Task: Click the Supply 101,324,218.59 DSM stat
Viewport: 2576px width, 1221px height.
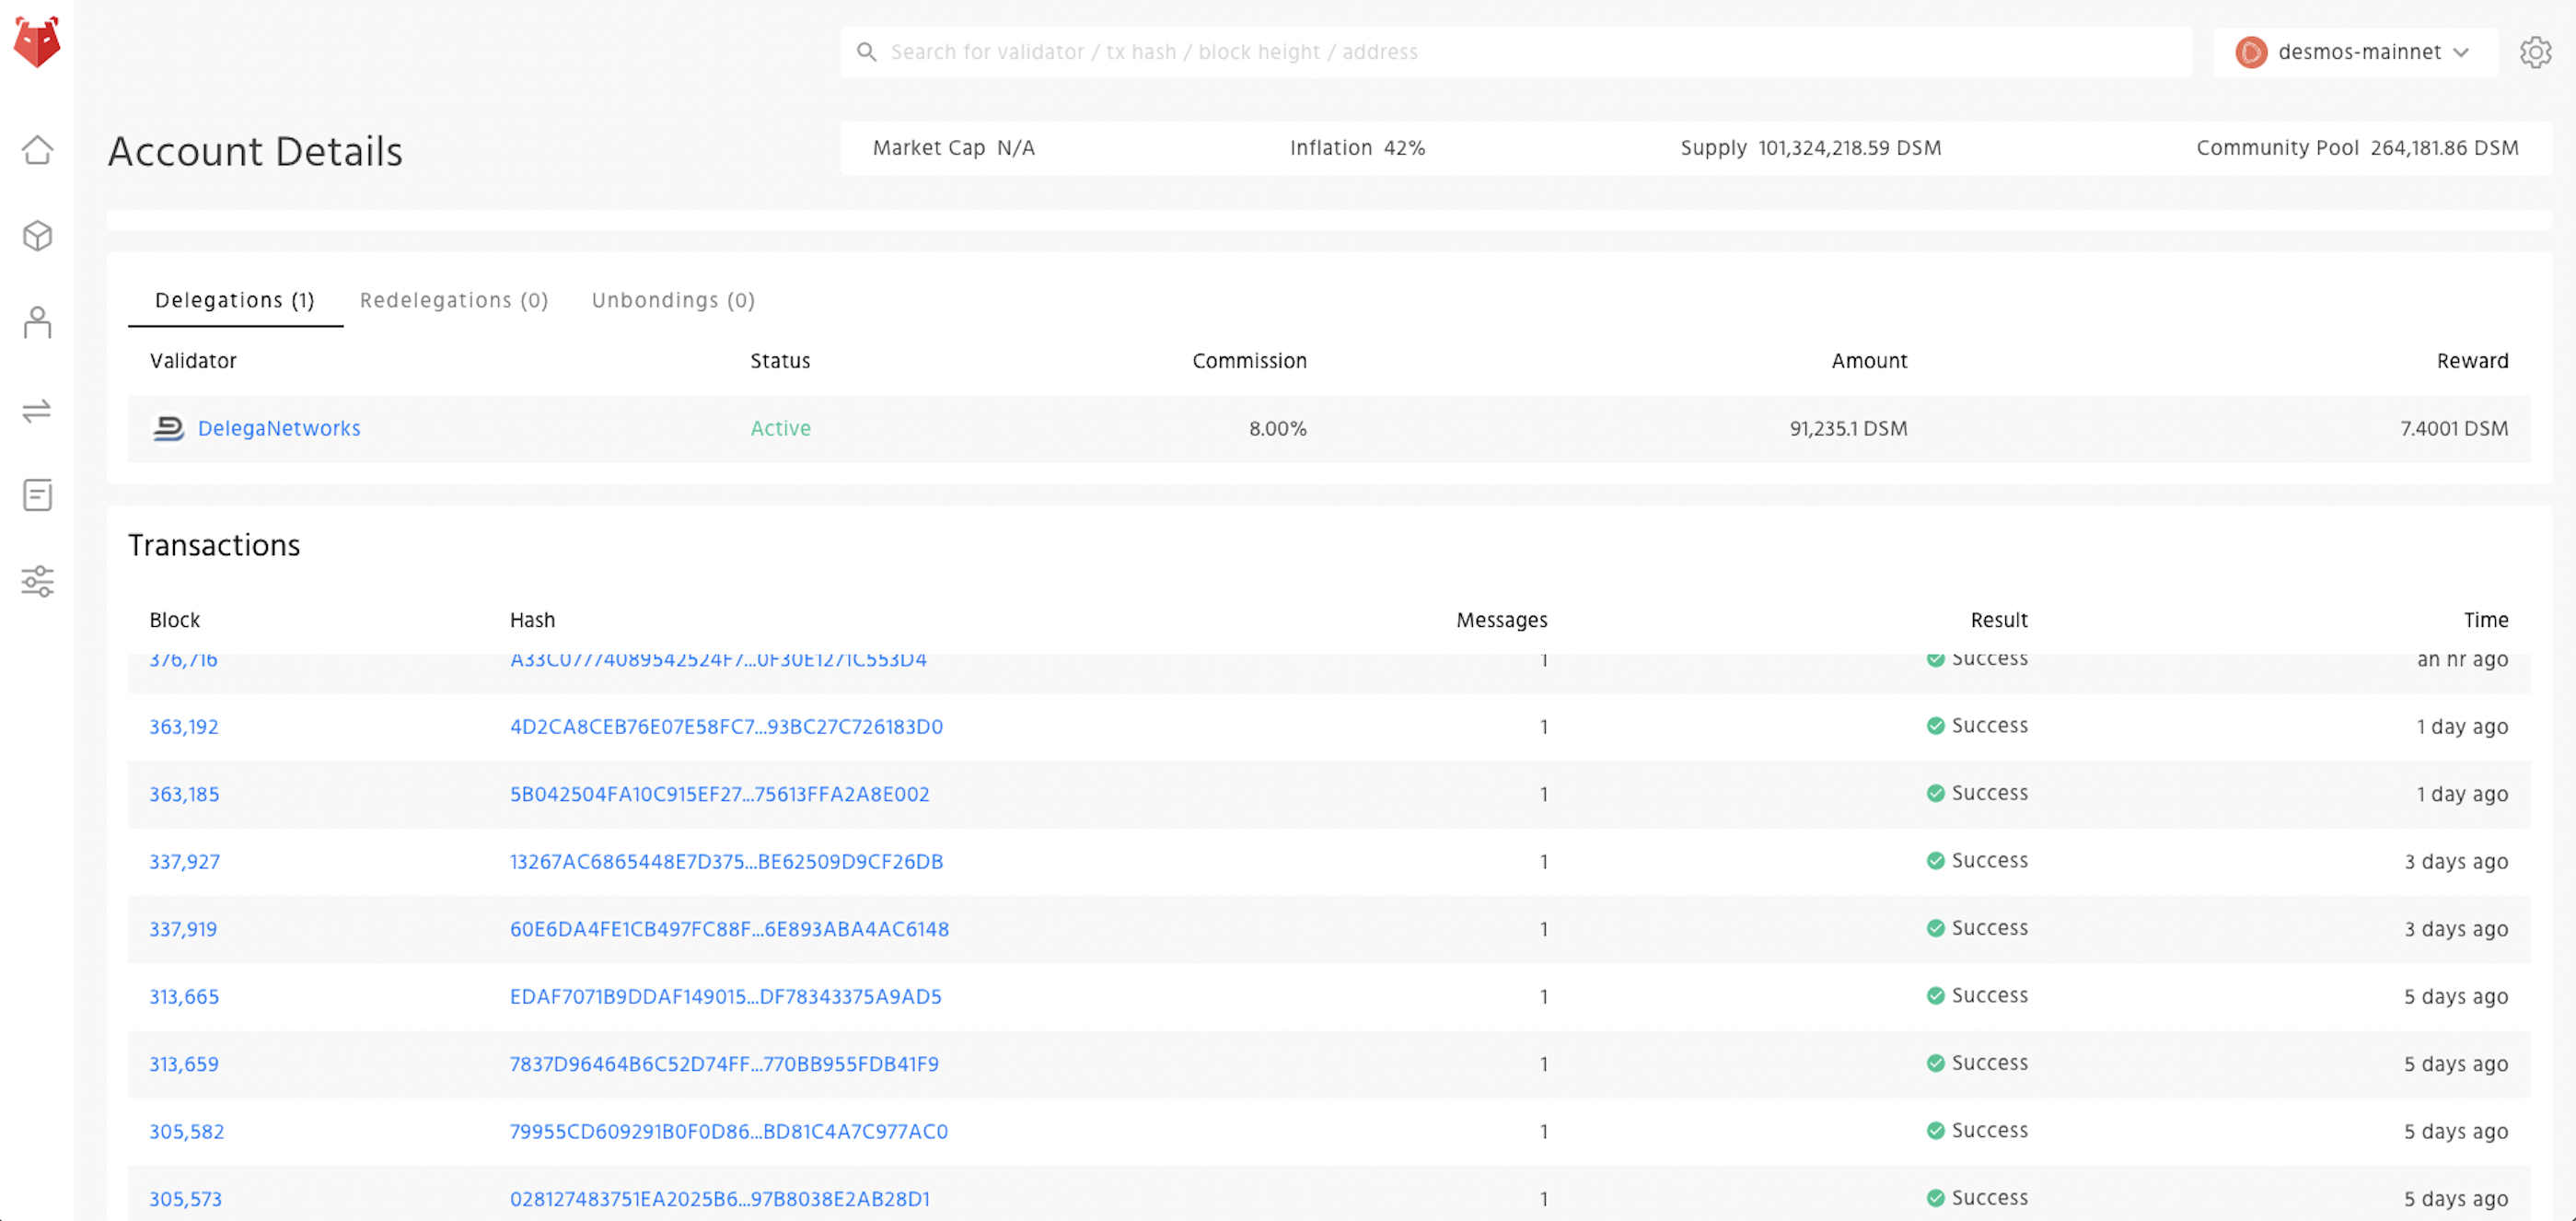Action: click(x=1810, y=148)
